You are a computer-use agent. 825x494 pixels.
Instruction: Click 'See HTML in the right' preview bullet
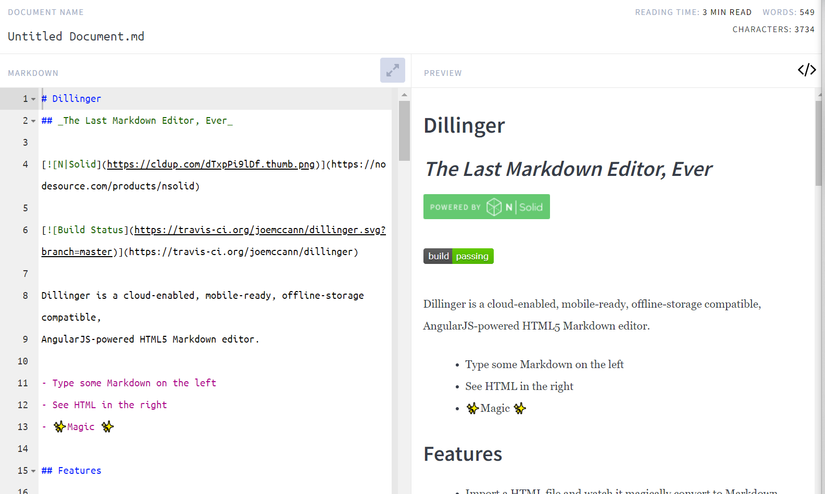(x=519, y=387)
